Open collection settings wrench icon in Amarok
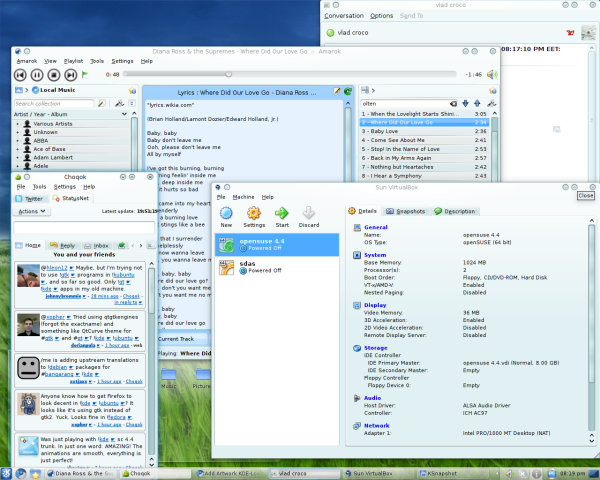 (119, 103)
